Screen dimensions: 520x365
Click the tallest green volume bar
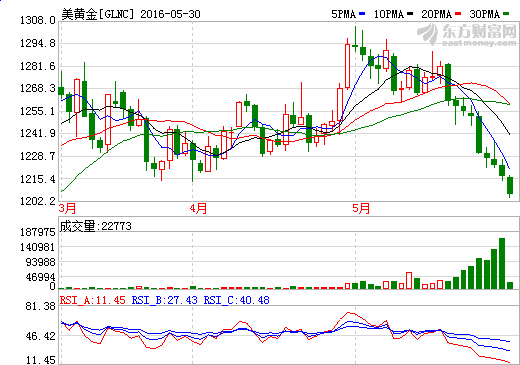[x=502, y=263]
